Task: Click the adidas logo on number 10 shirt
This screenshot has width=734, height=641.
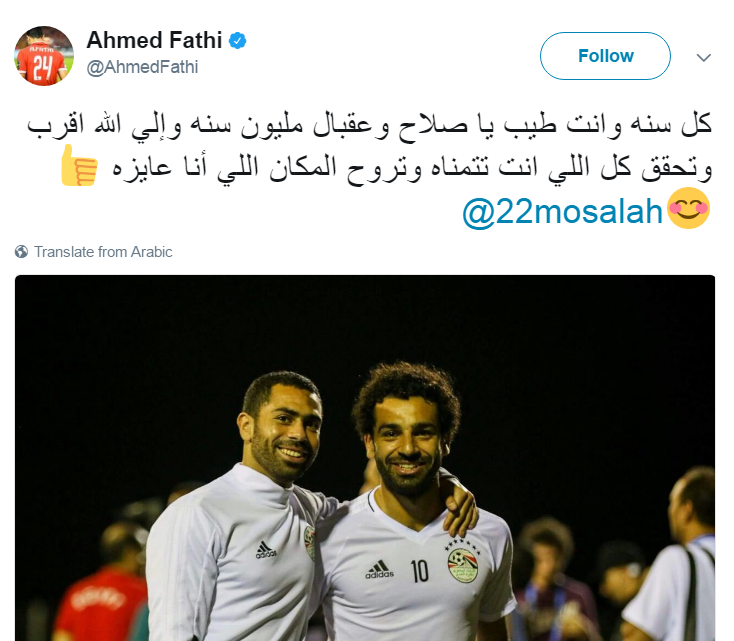Action: pyautogui.click(x=380, y=569)
